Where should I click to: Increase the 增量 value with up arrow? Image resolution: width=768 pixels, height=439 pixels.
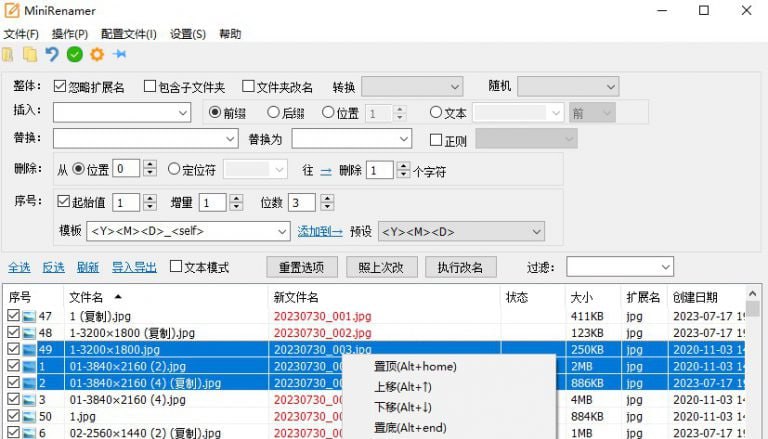[x=237, y=198]
